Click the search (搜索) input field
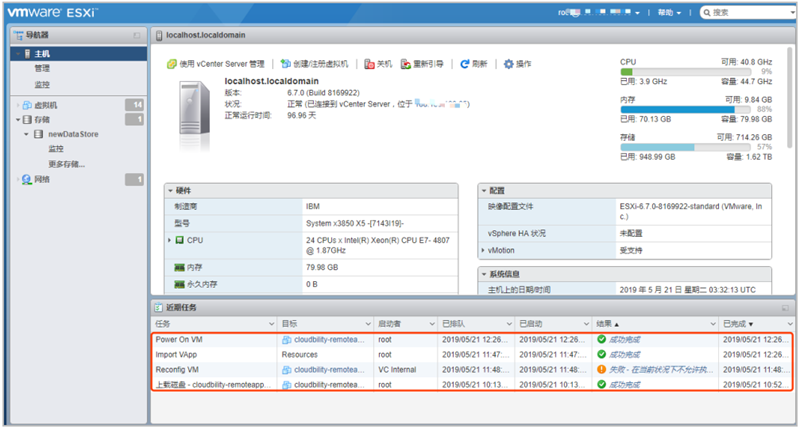 tap(750, 13)
